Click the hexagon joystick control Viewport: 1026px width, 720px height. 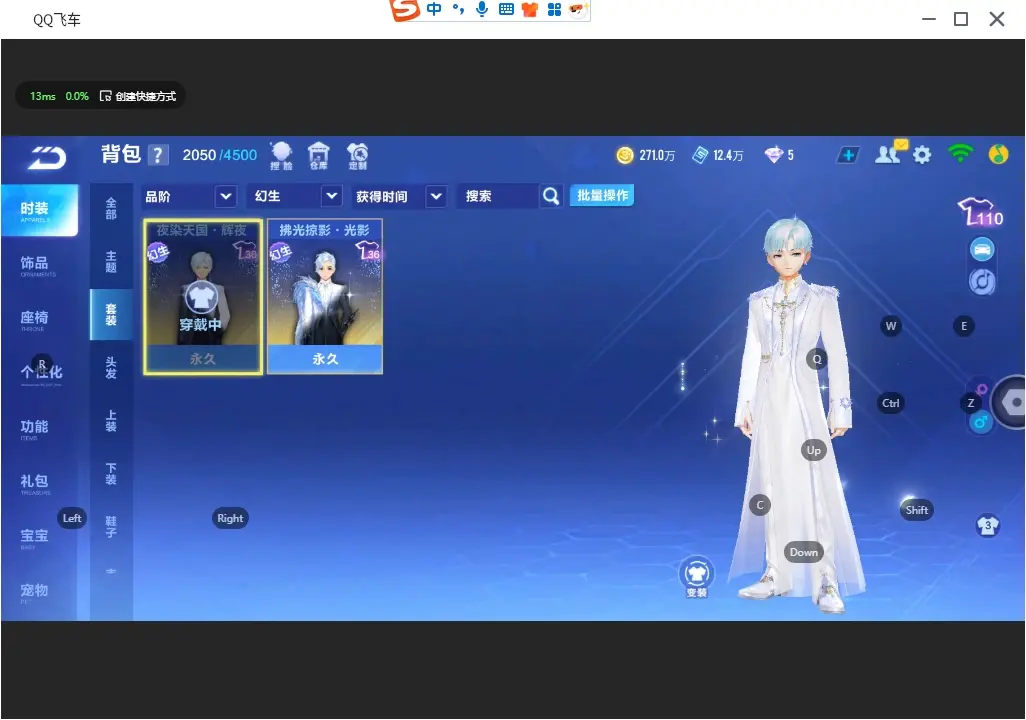1011,402
